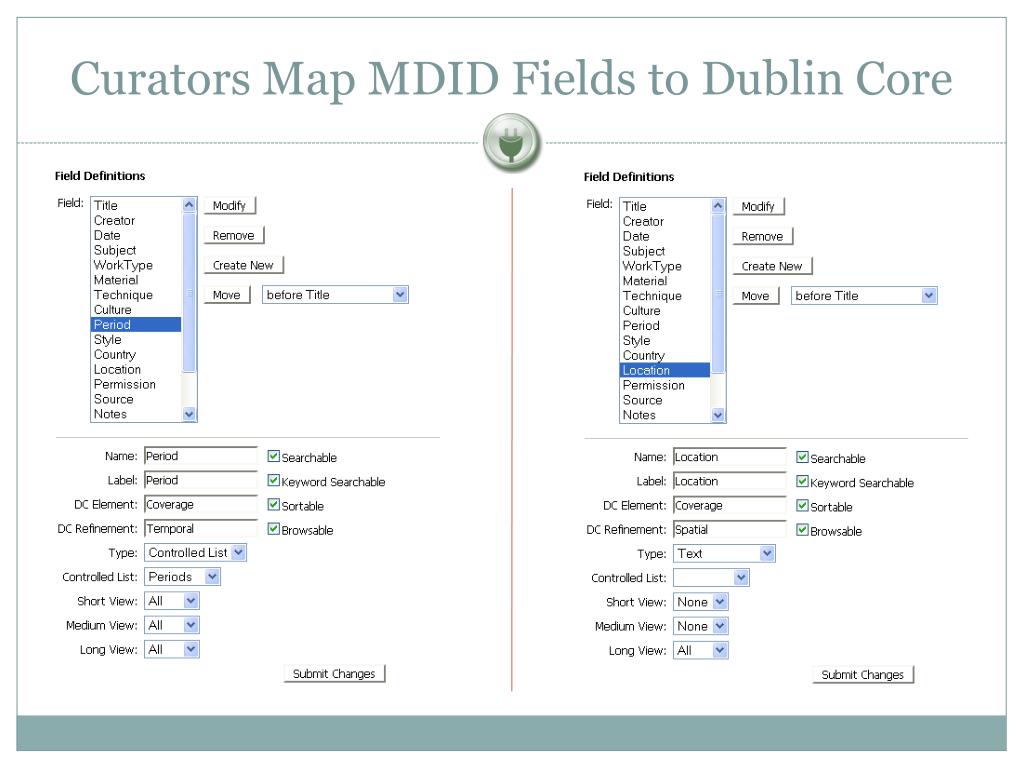1024x768 pixels.
Task: Toggle Searchable checkbox in right Location form
Action: coord(803,457)
